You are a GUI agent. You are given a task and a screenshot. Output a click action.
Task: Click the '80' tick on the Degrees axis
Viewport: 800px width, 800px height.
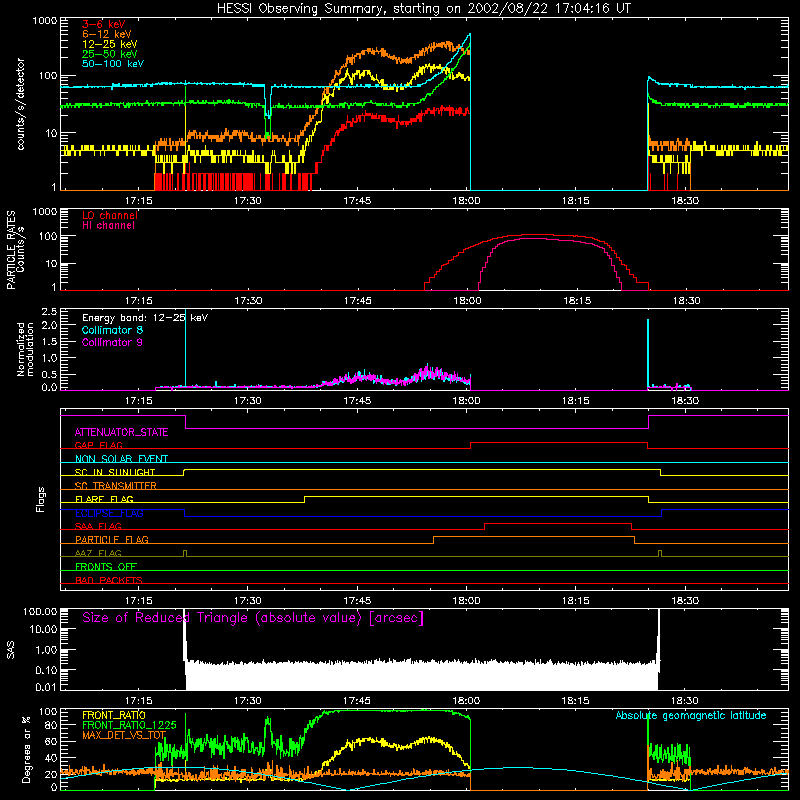[x=52, y=725]
